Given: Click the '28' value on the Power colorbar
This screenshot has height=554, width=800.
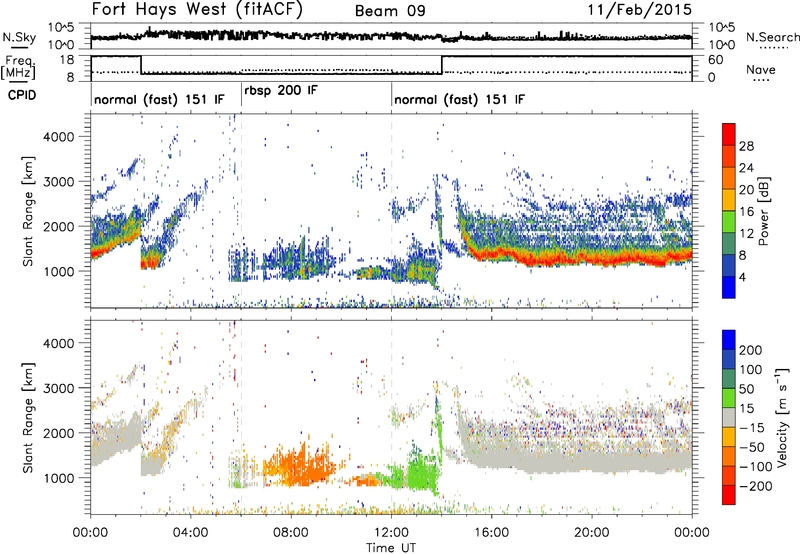Looking at the screenshot, I should coord(746,146).
